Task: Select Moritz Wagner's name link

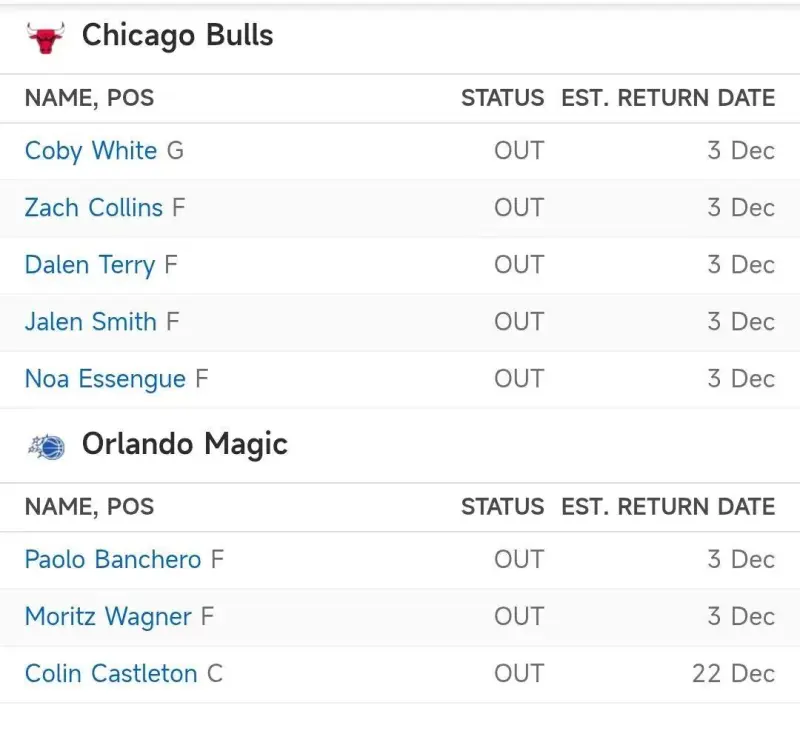Action: 108,617
